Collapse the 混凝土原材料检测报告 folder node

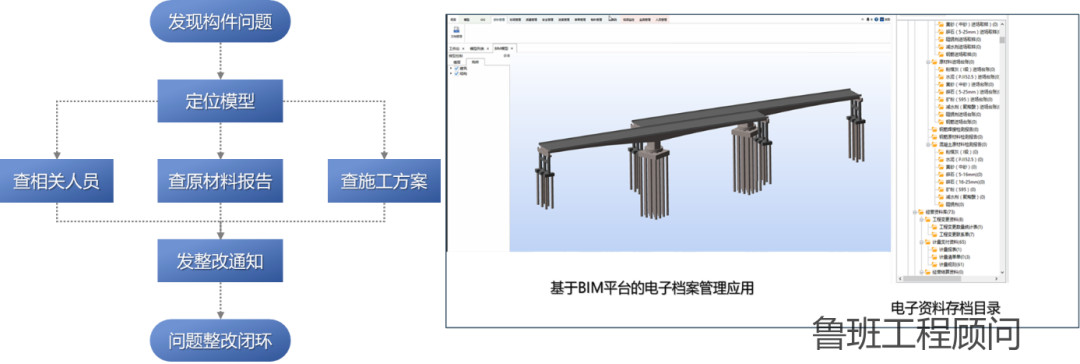click(928, 144)
